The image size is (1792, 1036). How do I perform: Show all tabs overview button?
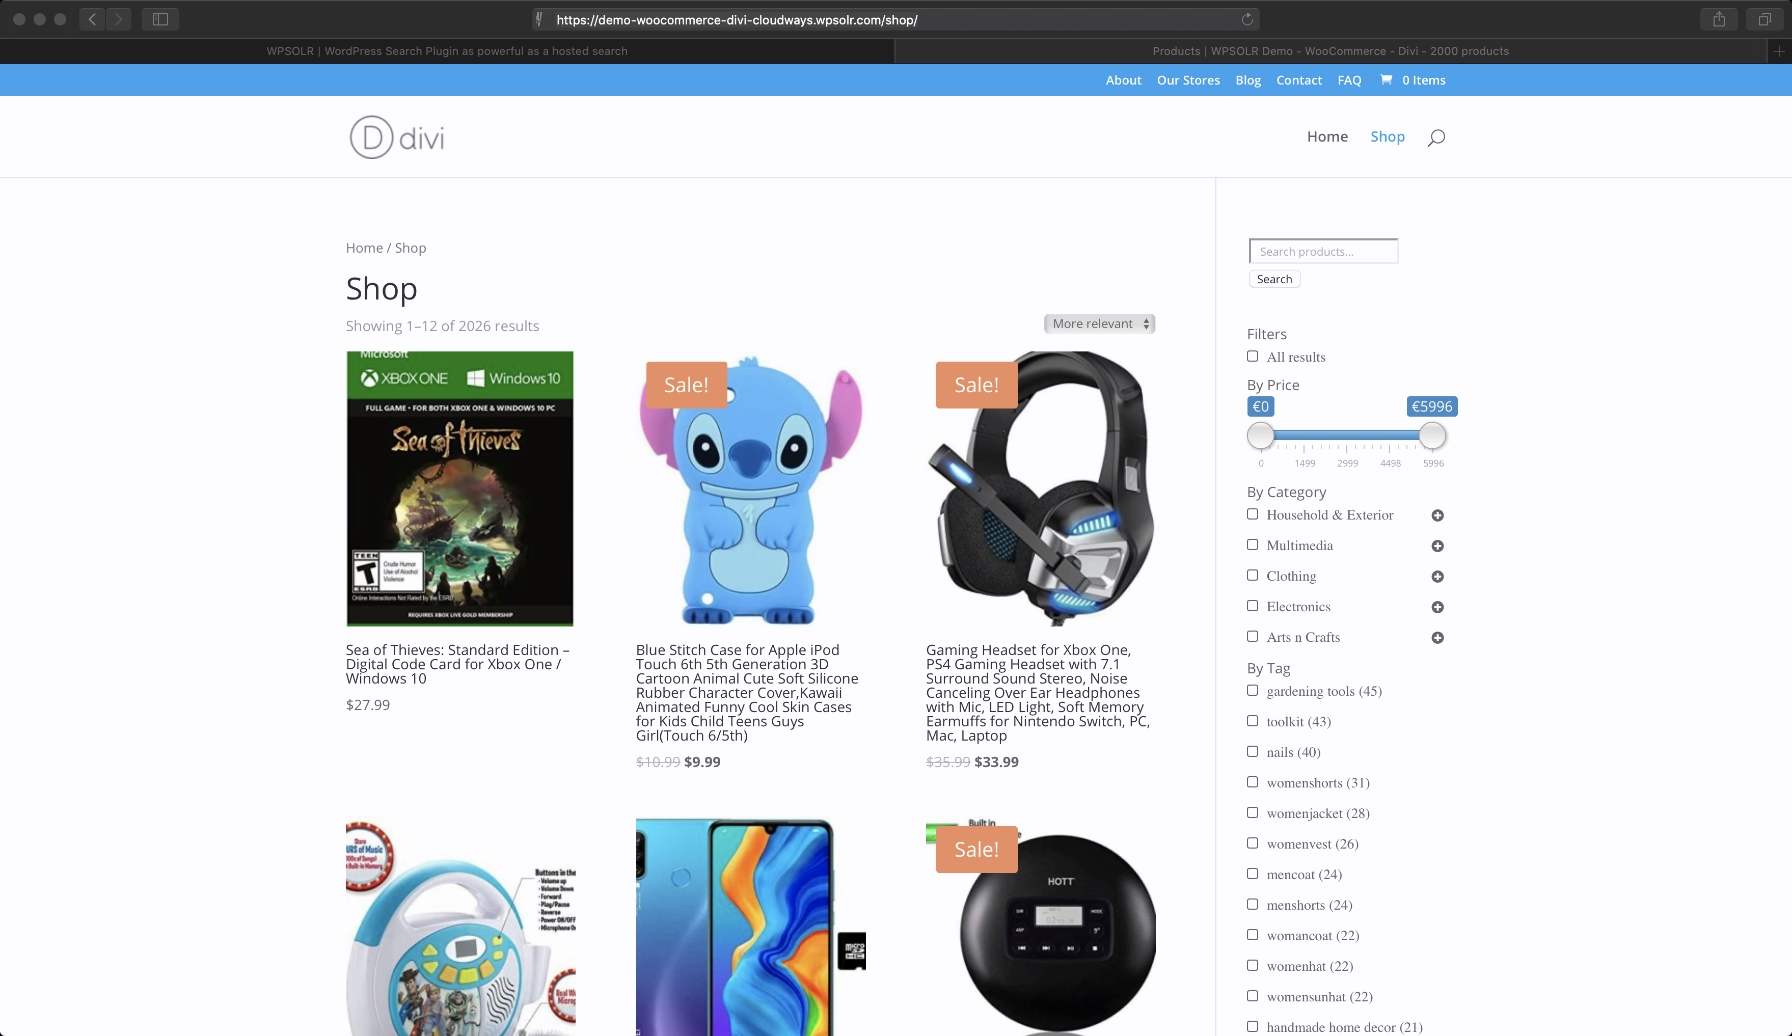[x=1765, y=19]
